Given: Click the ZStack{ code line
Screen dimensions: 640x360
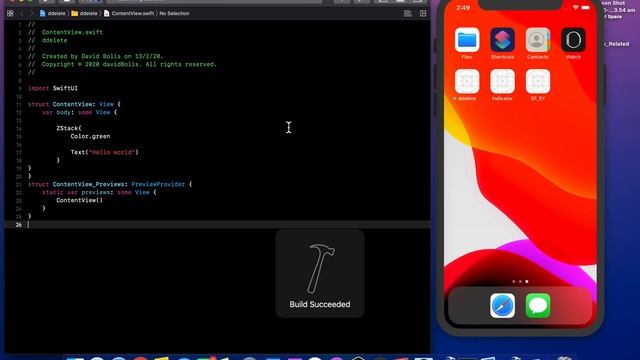Looking at the screenshot, I should point(69,128).
